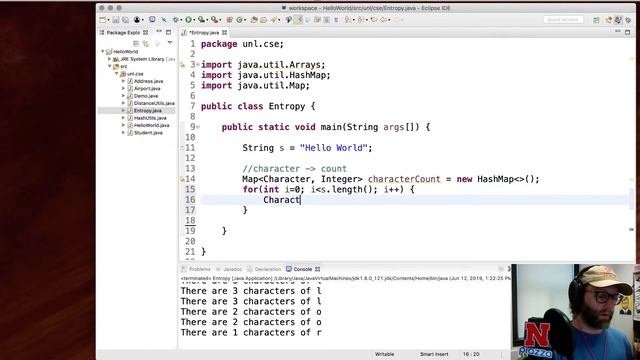The height and width of the screenshot is (360, 640).
Task: Close the Entropy.java editor tab
Action: click(224, 32)
